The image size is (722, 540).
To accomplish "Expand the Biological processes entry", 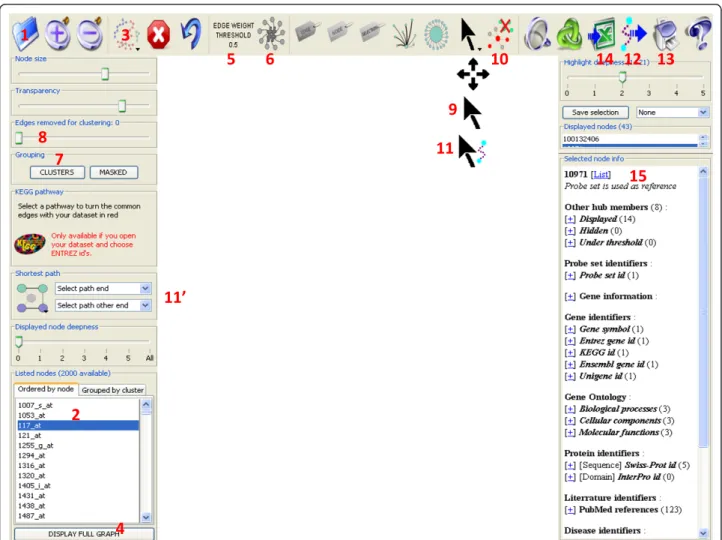I will pyautogui.click(x=570, y=409).
